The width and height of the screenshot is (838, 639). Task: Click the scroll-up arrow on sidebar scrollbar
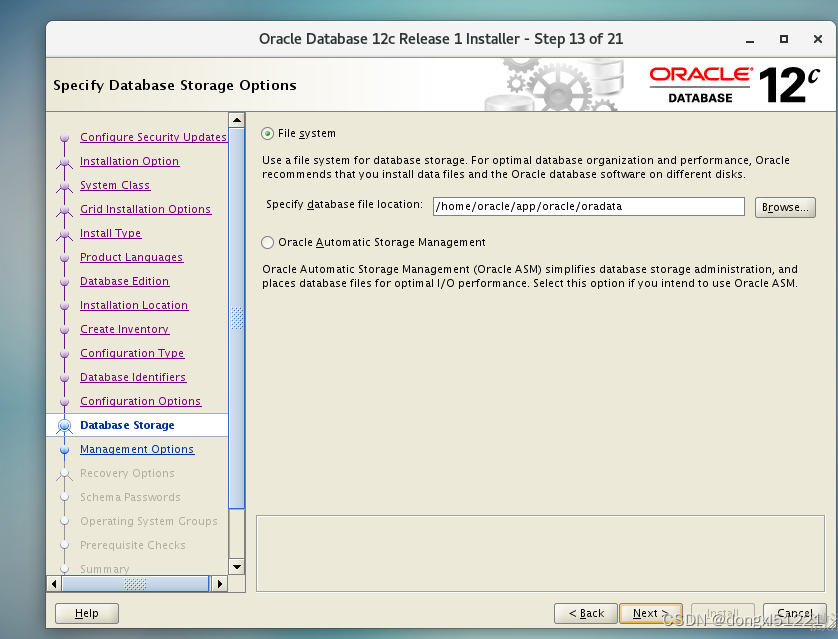236,119
